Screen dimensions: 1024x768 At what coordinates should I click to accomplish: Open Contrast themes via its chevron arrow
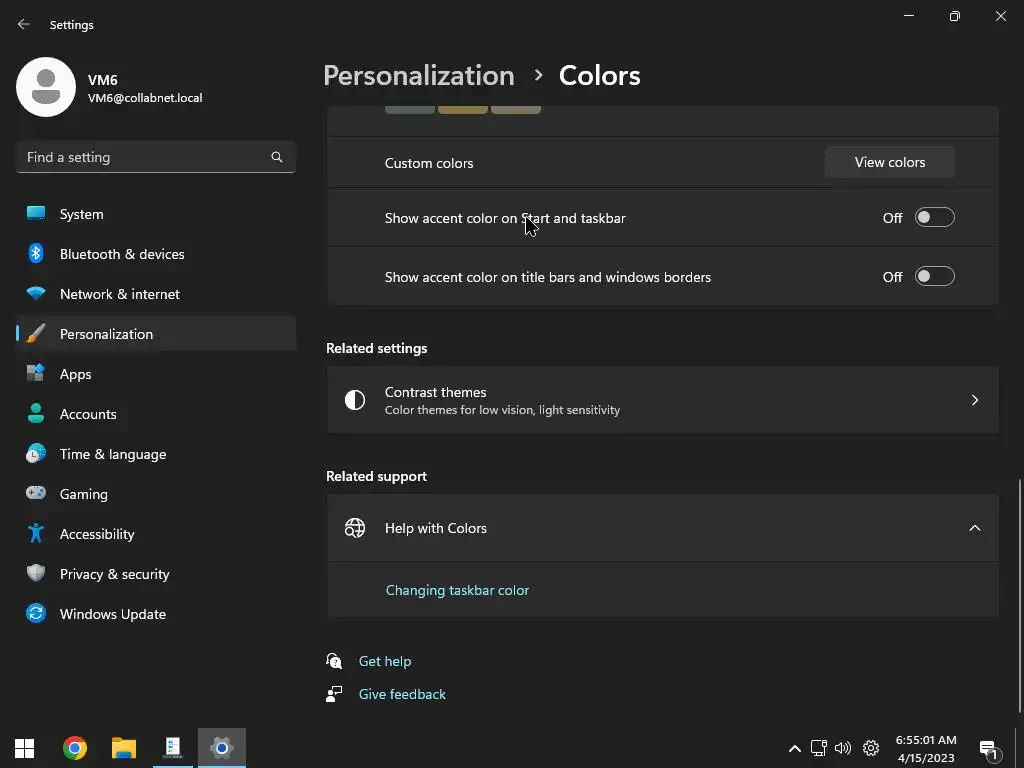tap(974, 400)
